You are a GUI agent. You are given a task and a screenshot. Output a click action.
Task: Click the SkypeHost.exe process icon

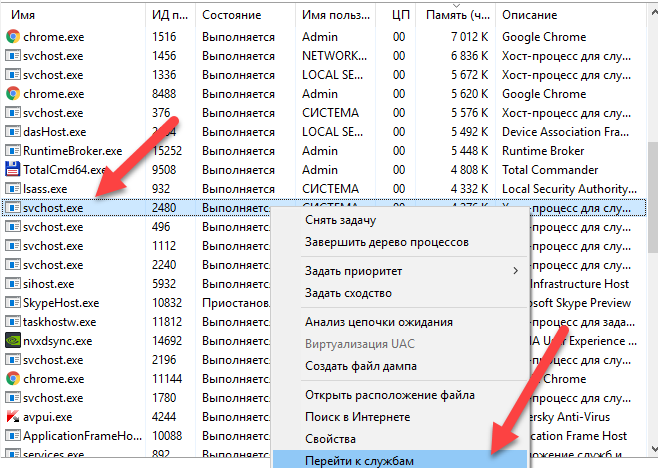[x=13, y=302]
